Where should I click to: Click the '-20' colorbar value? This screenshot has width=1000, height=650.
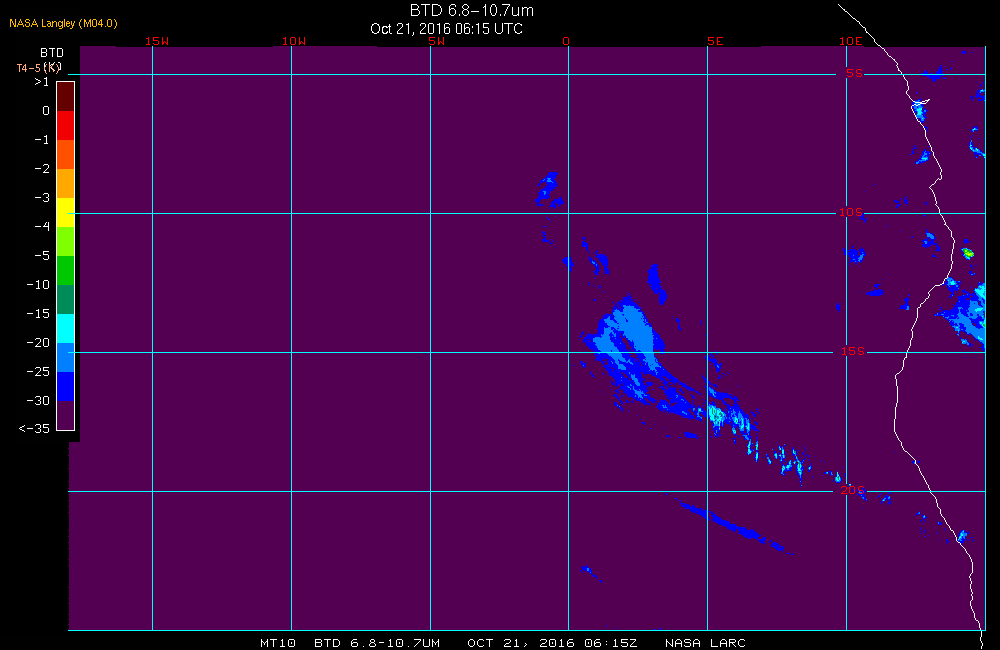(x=38, y=343)
